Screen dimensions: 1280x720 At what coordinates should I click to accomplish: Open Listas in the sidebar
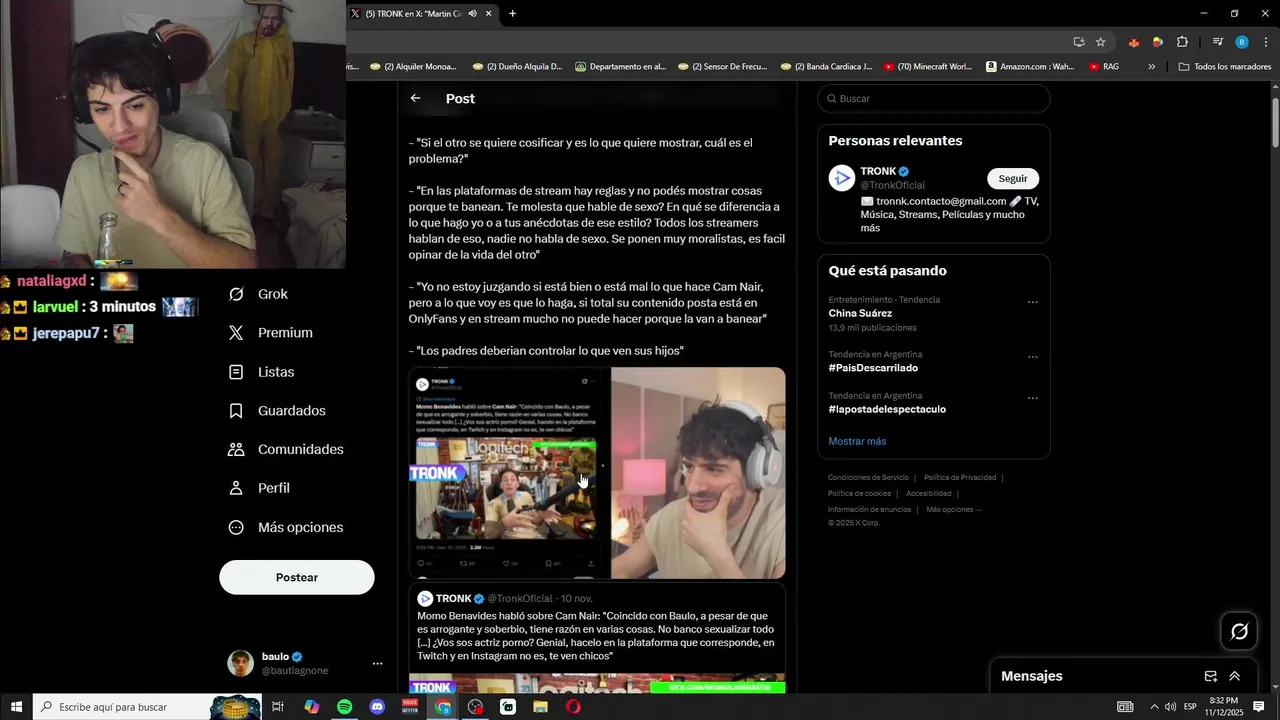coord(261,372)
